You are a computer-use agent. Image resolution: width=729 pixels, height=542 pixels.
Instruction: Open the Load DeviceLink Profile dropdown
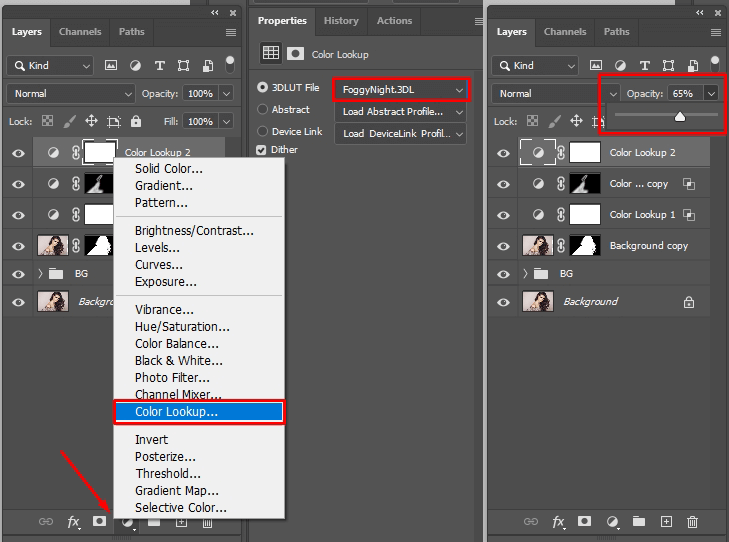click(400, 134)
